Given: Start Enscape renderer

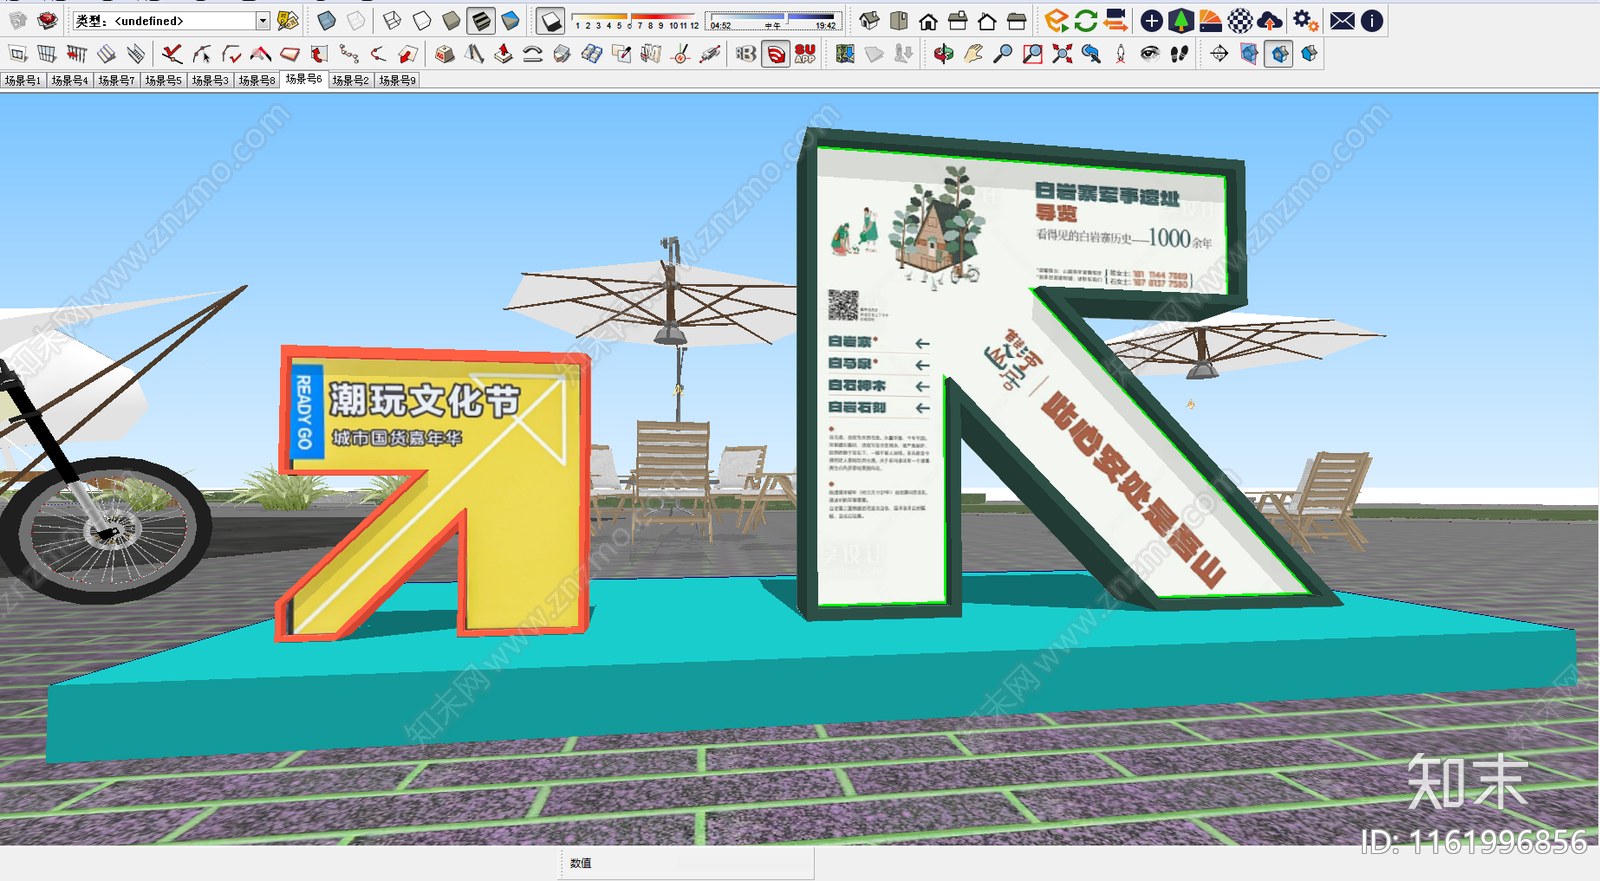Looking at the screenshot, I should pyautogui.click(x=1056, y=20).
